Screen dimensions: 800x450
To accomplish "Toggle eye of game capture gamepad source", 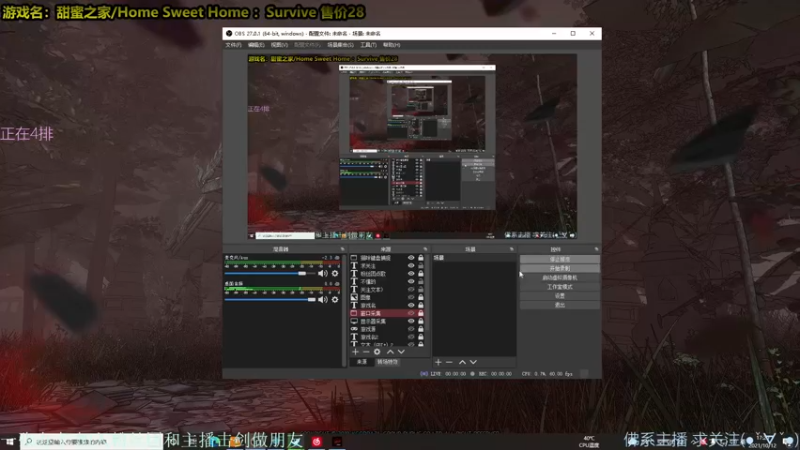I will coord(411,329).
